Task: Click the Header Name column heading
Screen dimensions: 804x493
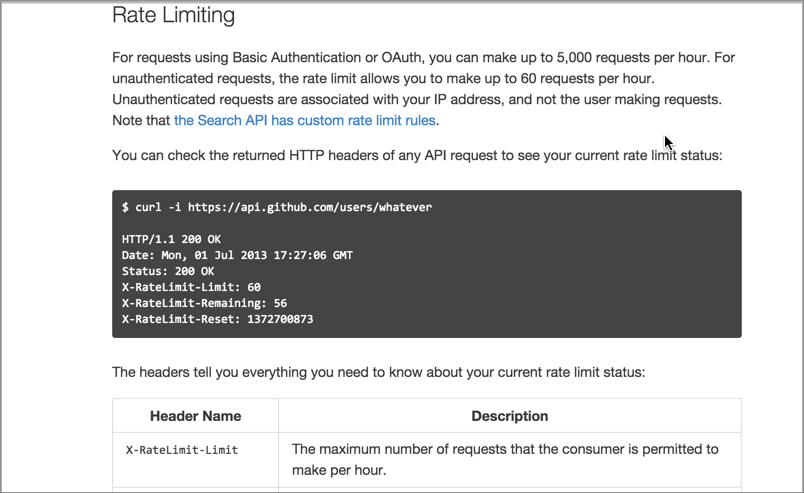Action: tap(195, 416)
